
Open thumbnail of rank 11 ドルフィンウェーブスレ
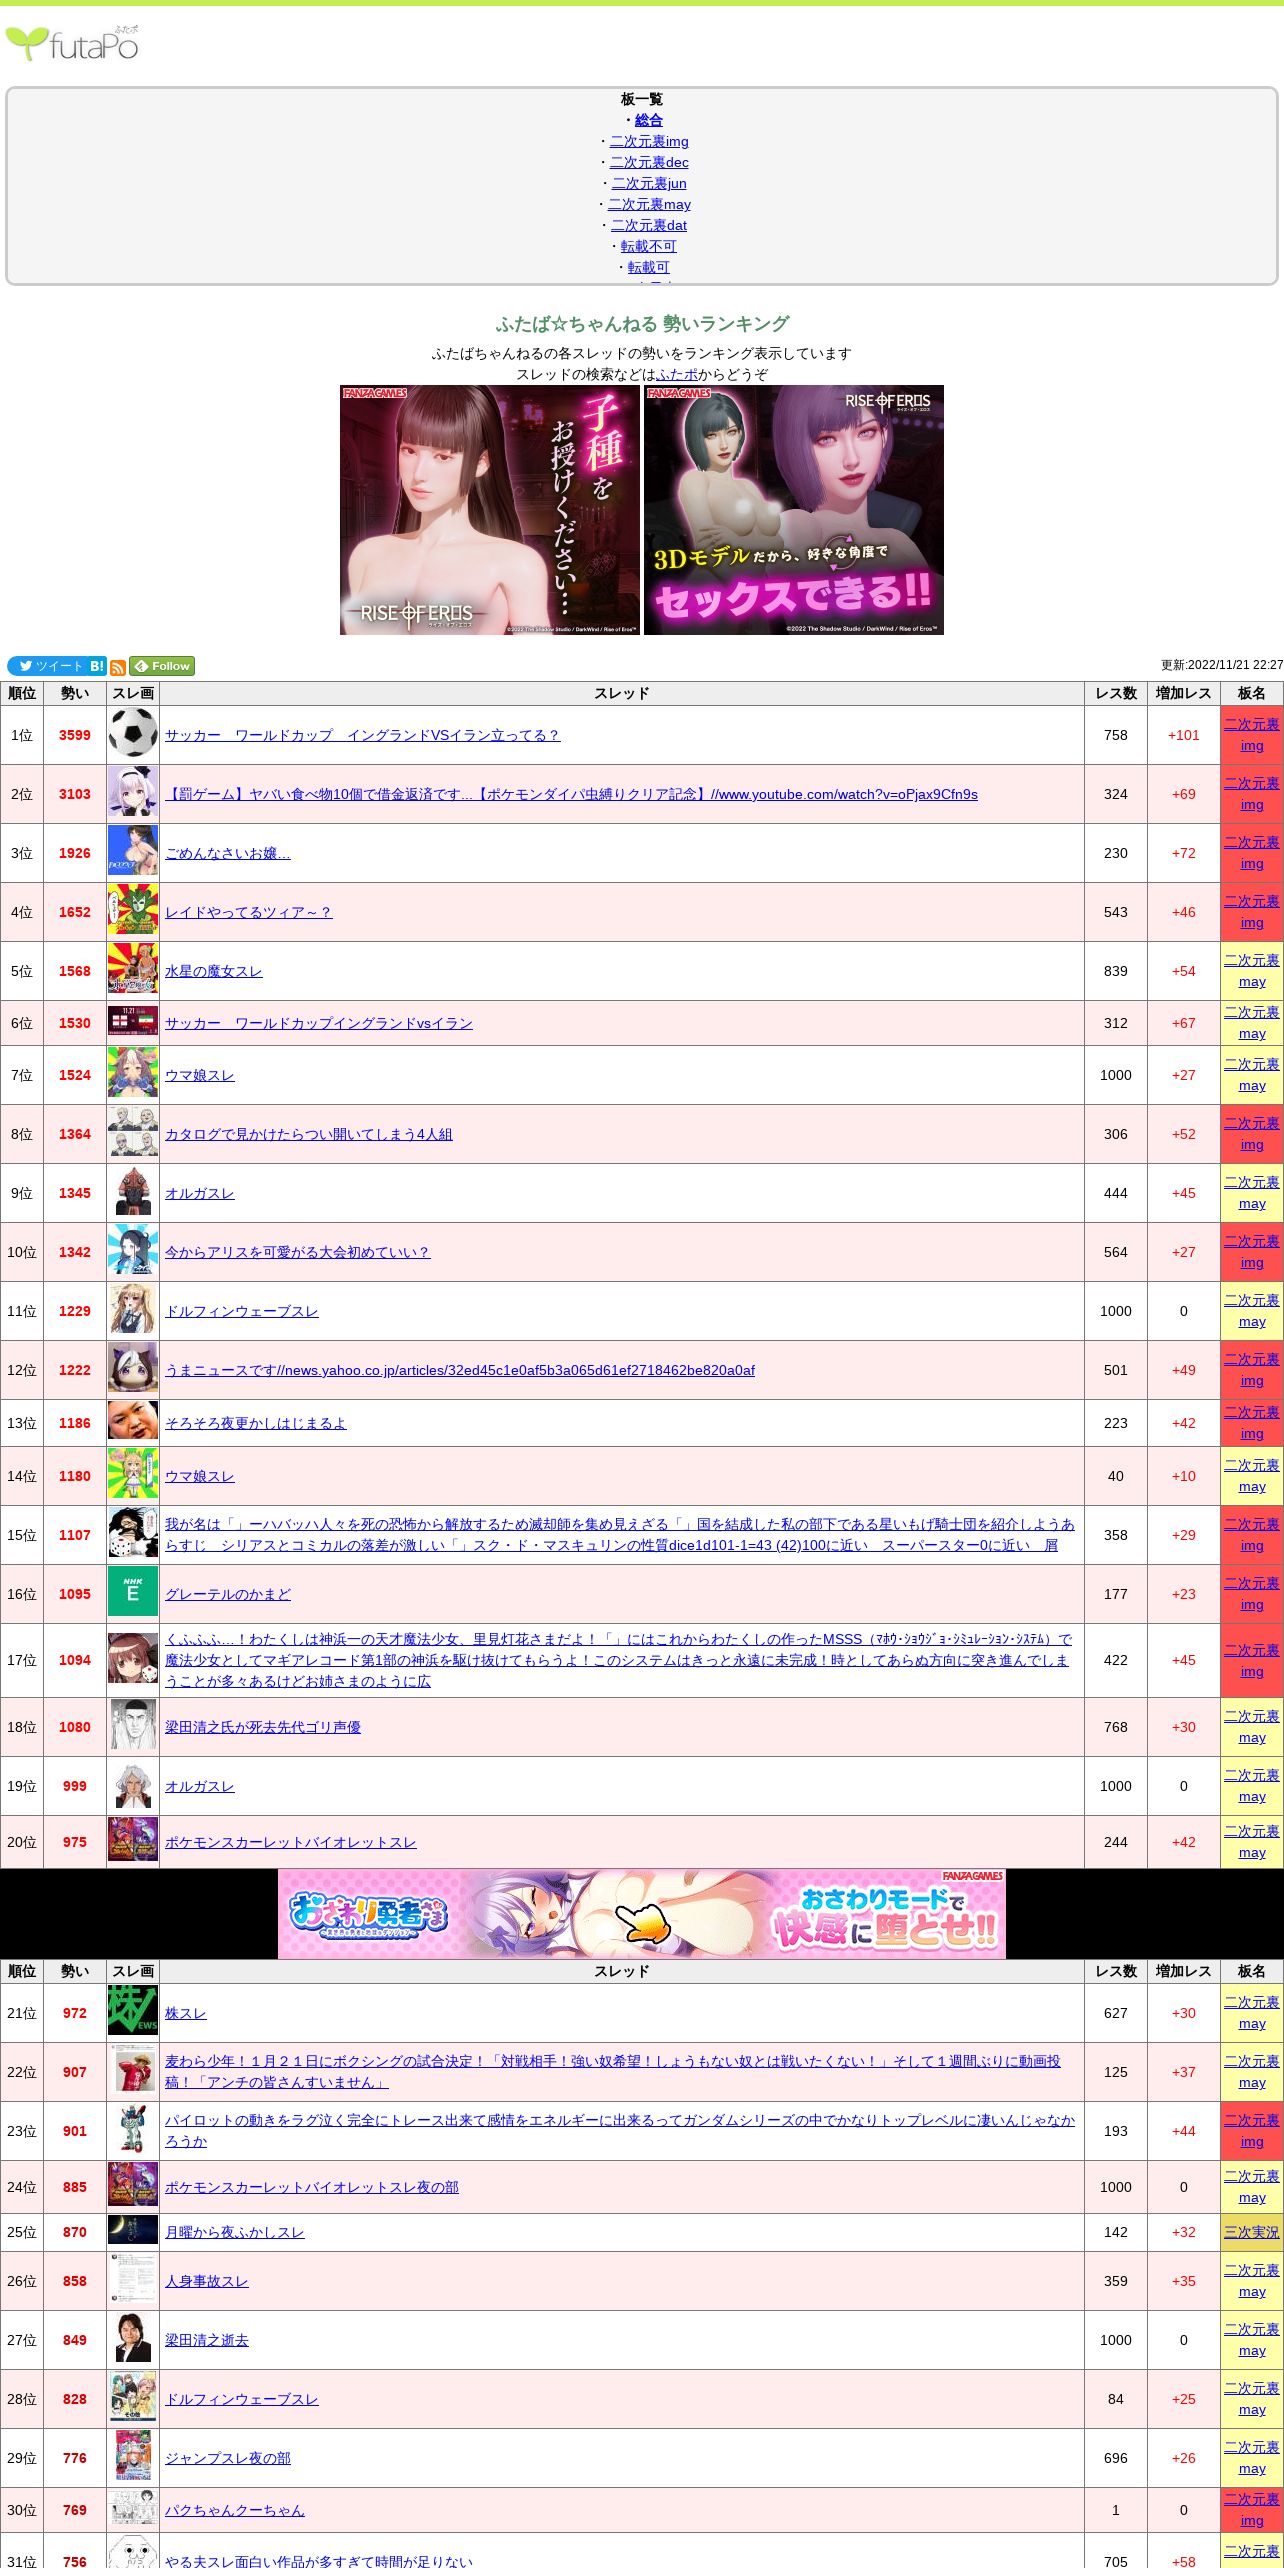[x=133, y=1309]
